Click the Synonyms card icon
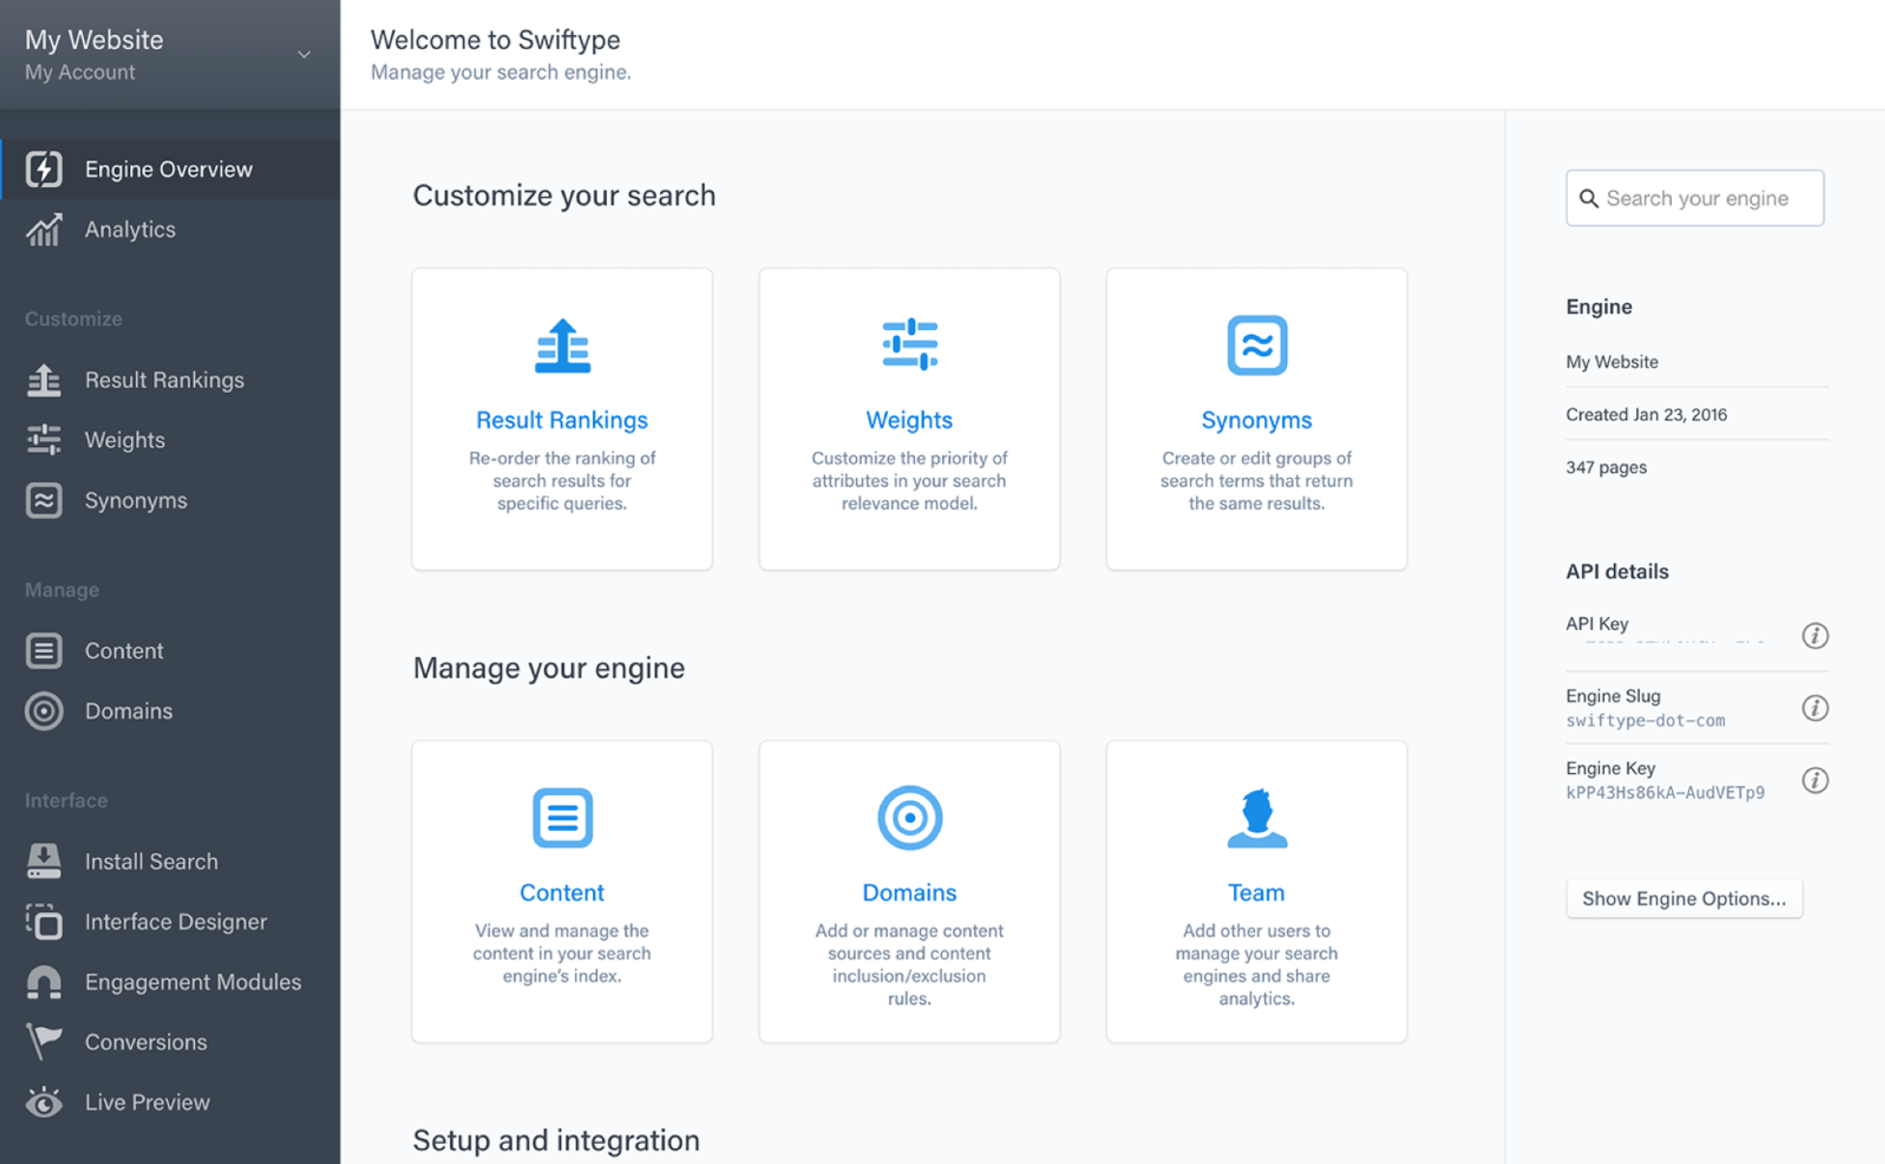This screenshot has height=1164, width=1885. point(1256,346)
